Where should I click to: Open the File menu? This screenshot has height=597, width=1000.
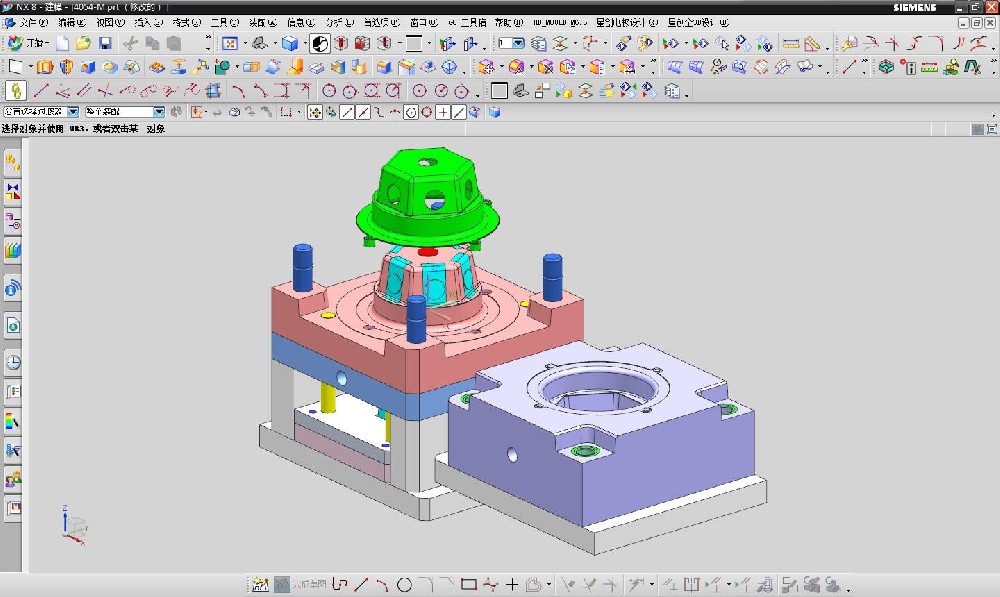(x=32, y=21)
